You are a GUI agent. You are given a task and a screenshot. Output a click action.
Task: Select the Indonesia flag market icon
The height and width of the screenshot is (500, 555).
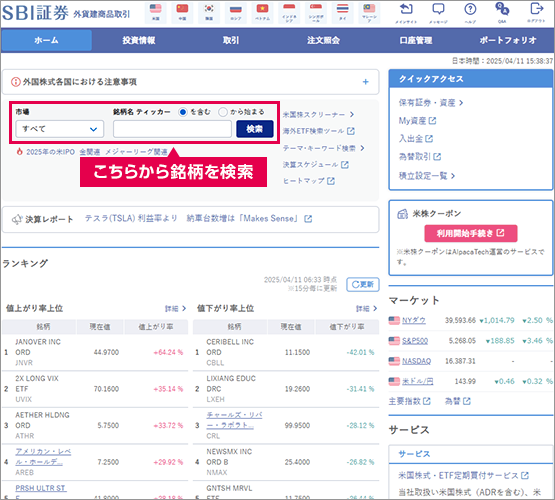pyautogui.click(x=289, y=13)
